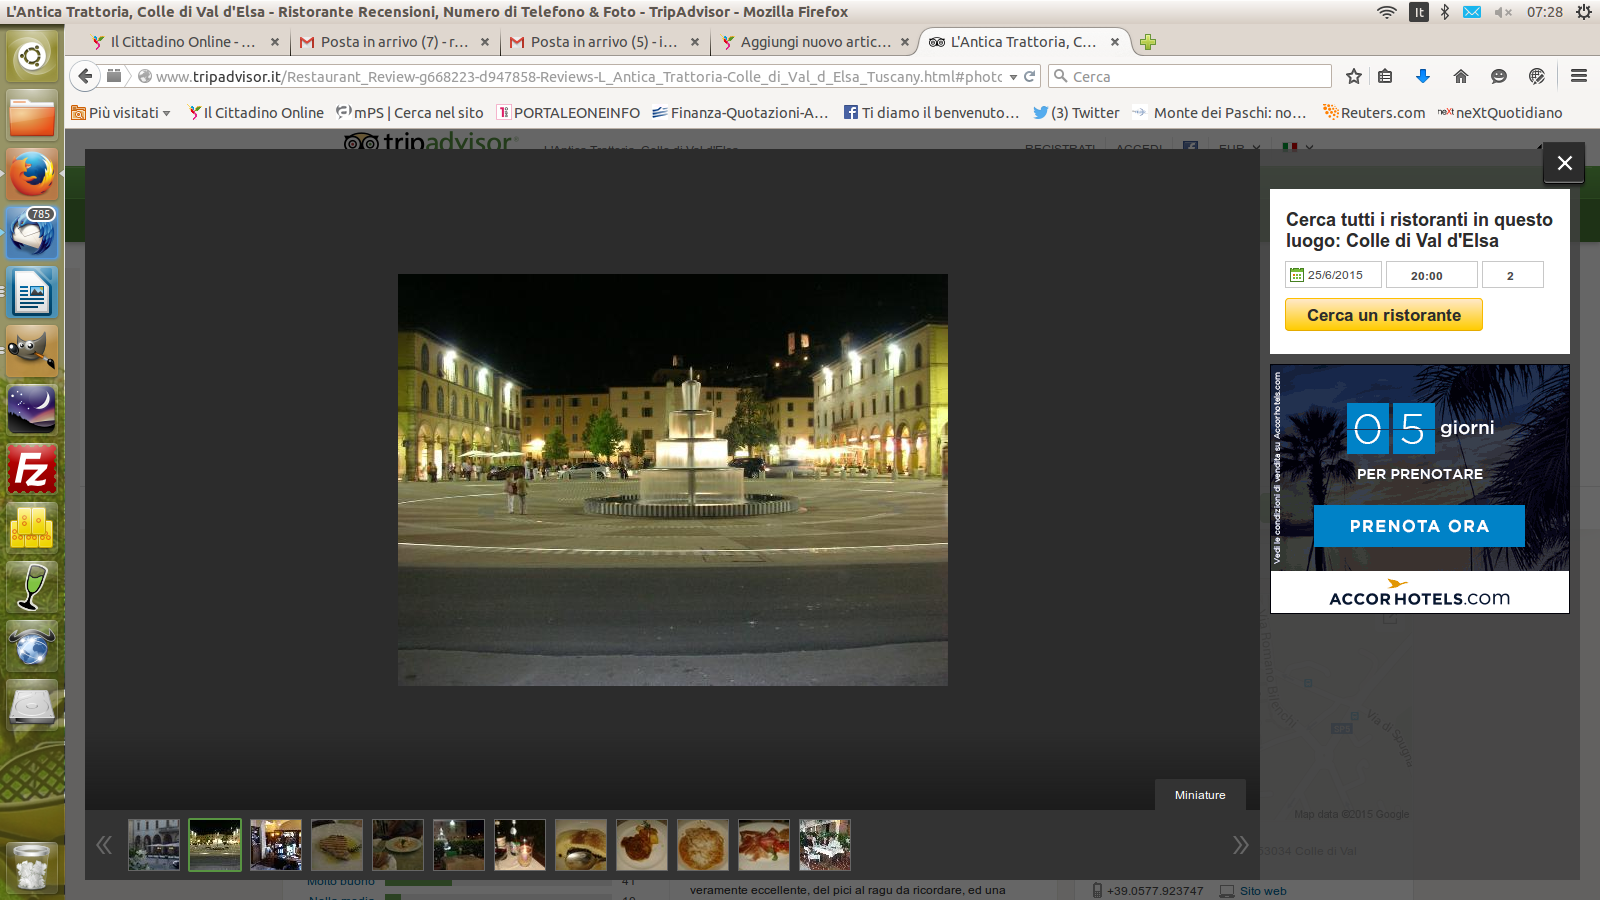
Task: Click the Firefox search field Cerca
Action: (1190, 76)
